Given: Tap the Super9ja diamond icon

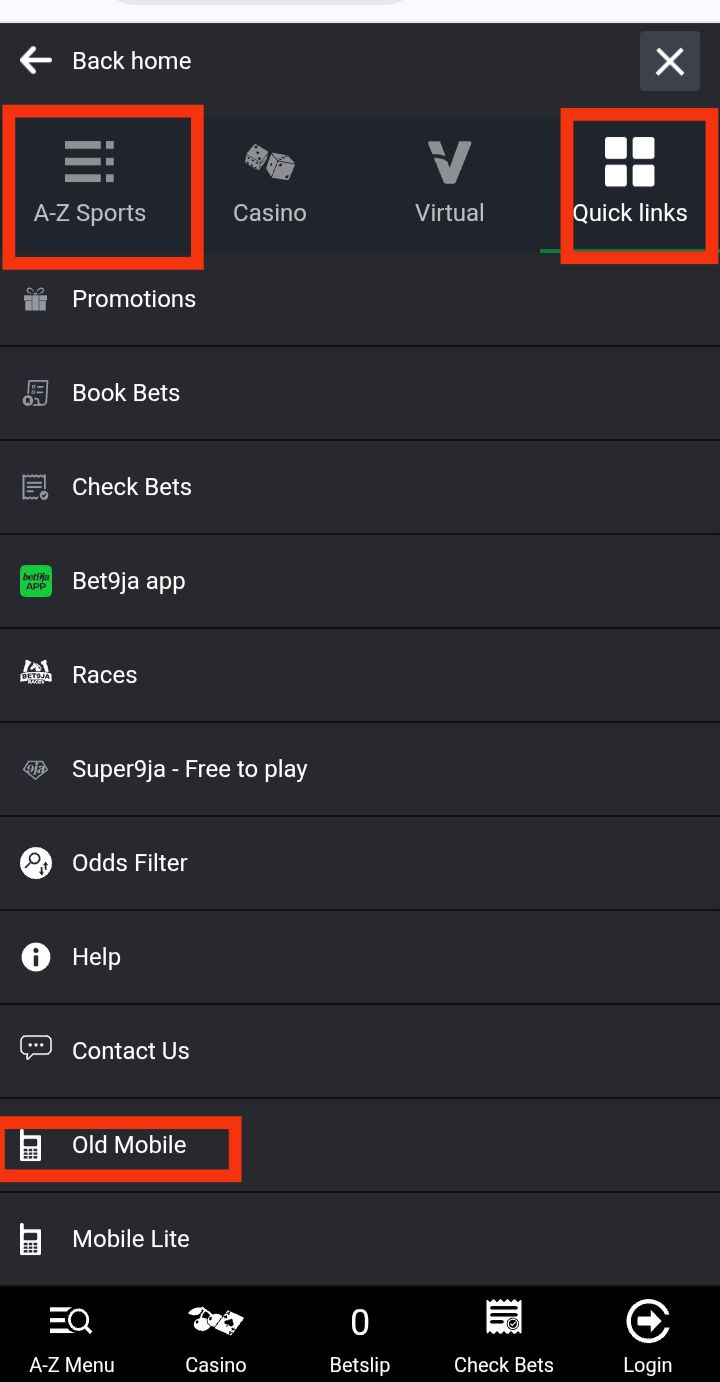Looking at the screenshot, I should tap(36, 769).
